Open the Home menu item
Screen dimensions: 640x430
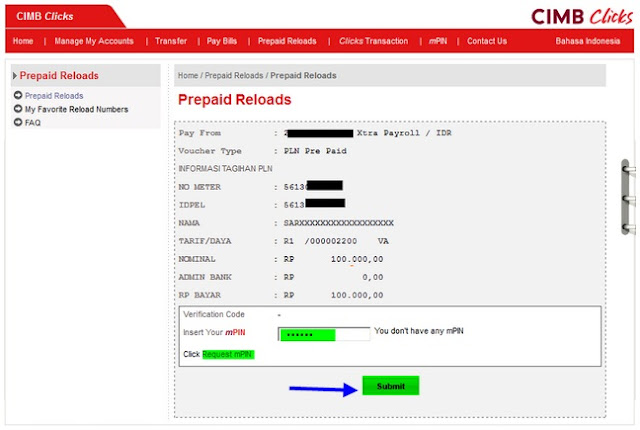[23, 41]
